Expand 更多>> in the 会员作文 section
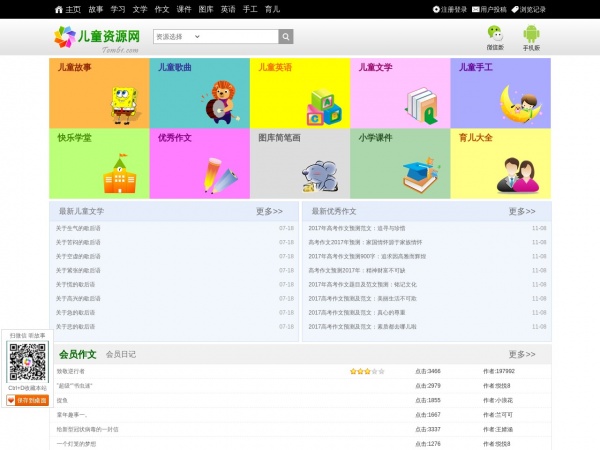Screen dimensions: 600x450 [x=522, y=355]
